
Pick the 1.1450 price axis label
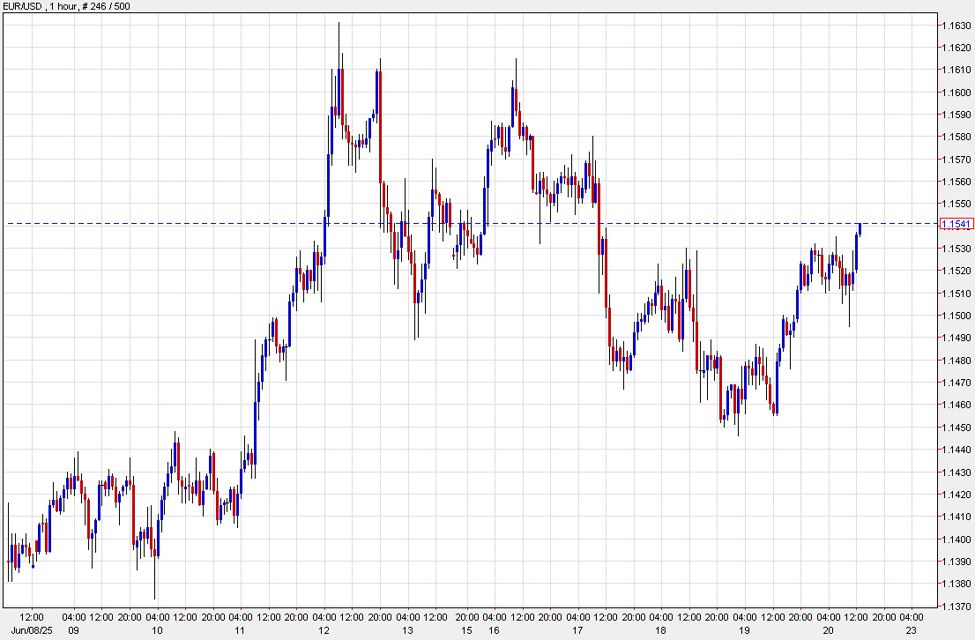point(956,427)
